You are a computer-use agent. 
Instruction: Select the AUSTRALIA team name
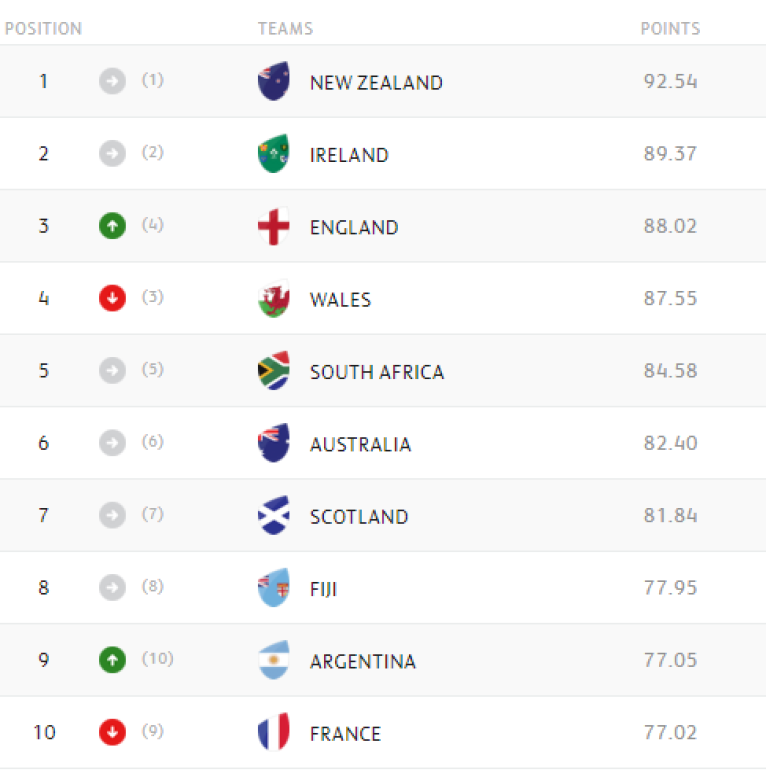tap(360, 445)
